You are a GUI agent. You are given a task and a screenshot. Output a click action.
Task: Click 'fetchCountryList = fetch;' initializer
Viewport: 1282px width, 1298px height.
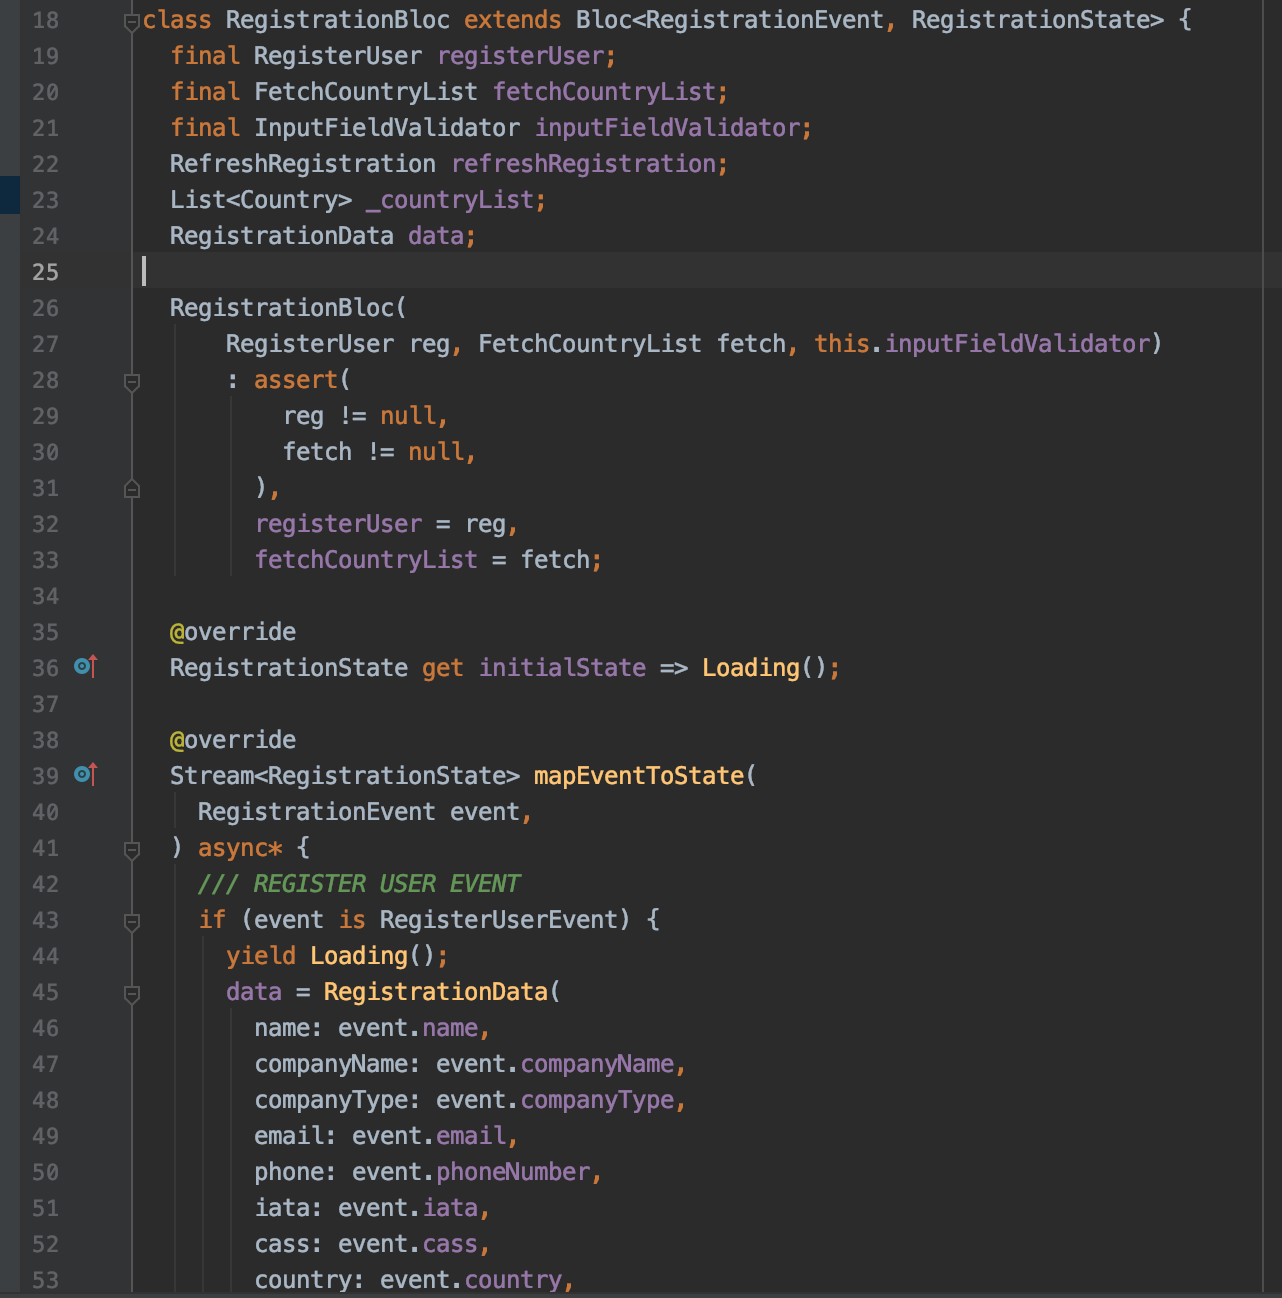[x=429, y=560]
